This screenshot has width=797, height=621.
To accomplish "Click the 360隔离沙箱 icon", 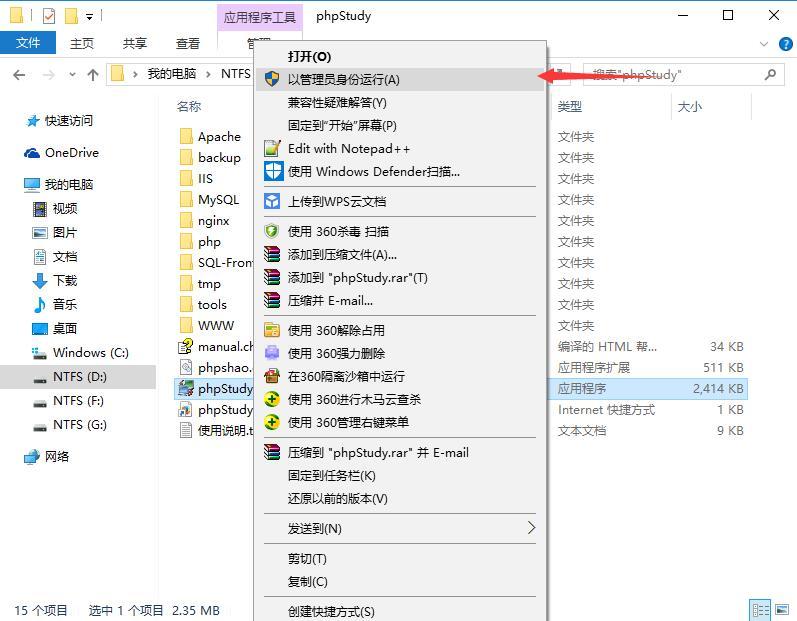I will pyautogui.click(x=272, y=376).
